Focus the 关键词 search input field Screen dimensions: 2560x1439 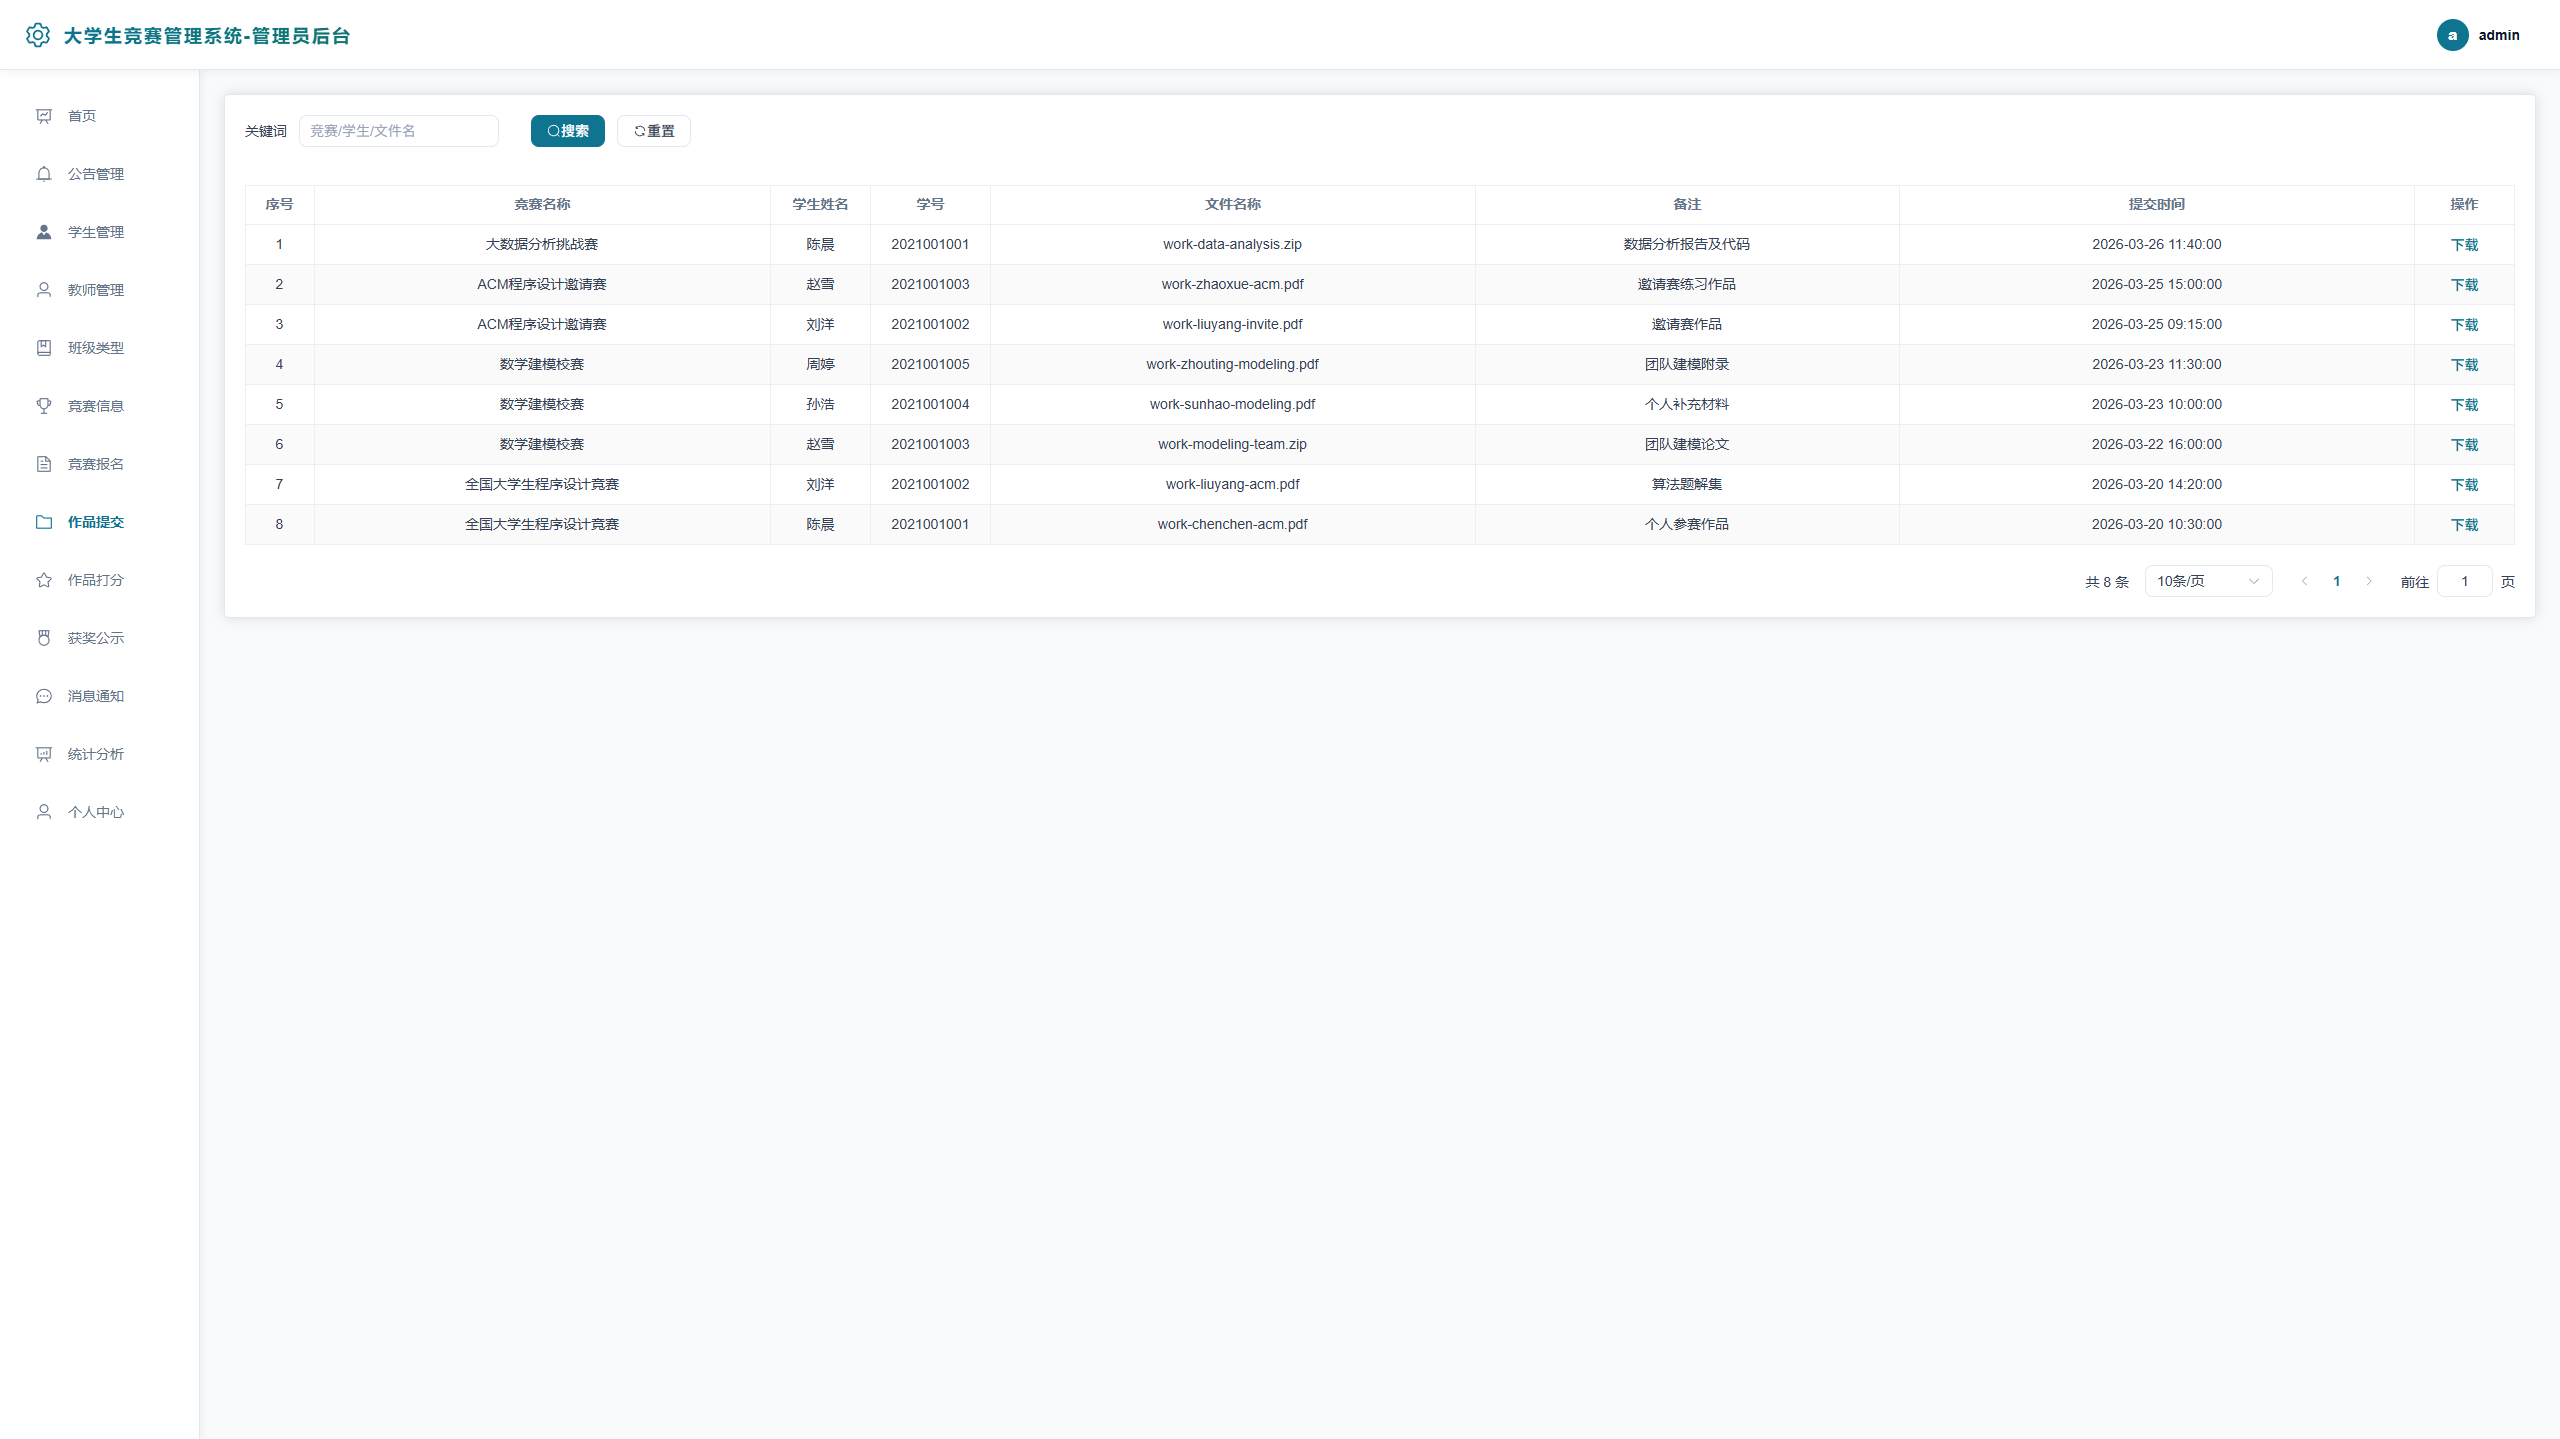(x=398, y=131)
